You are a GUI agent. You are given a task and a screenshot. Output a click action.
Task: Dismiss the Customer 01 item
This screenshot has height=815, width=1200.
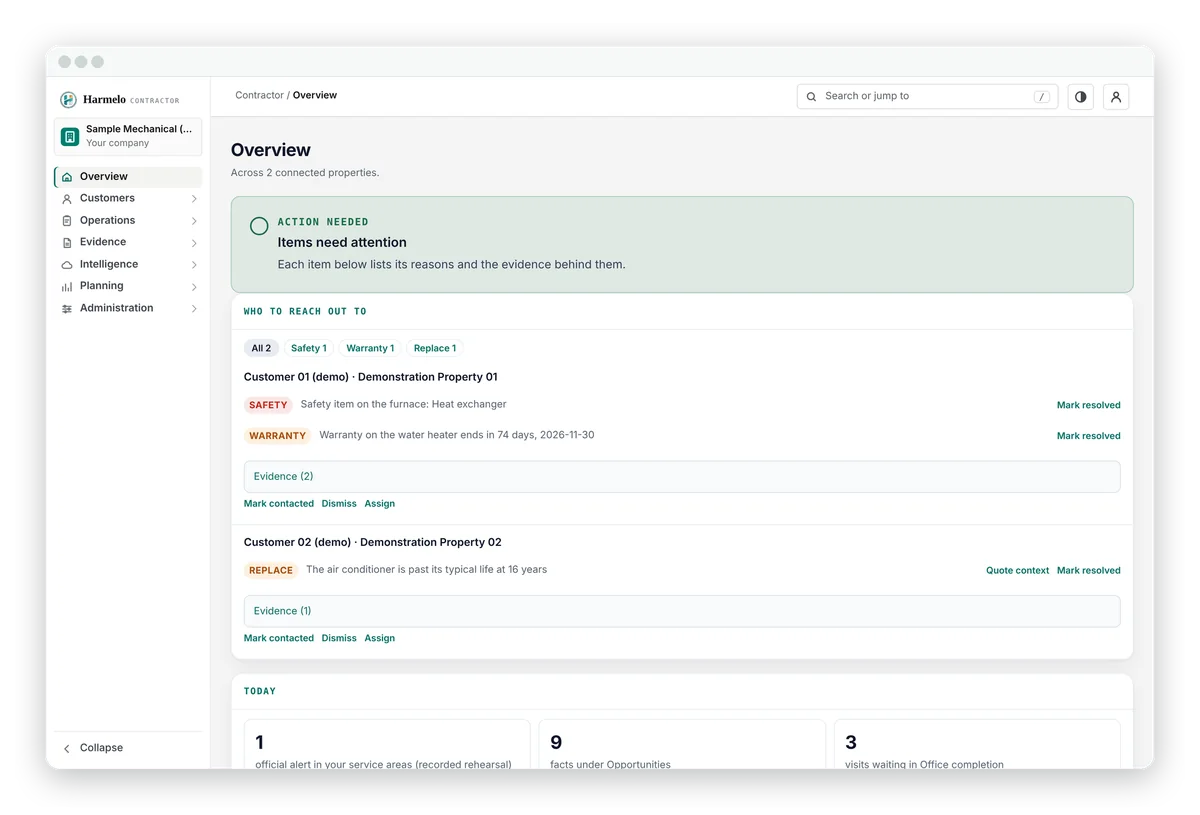coord(339,503)
